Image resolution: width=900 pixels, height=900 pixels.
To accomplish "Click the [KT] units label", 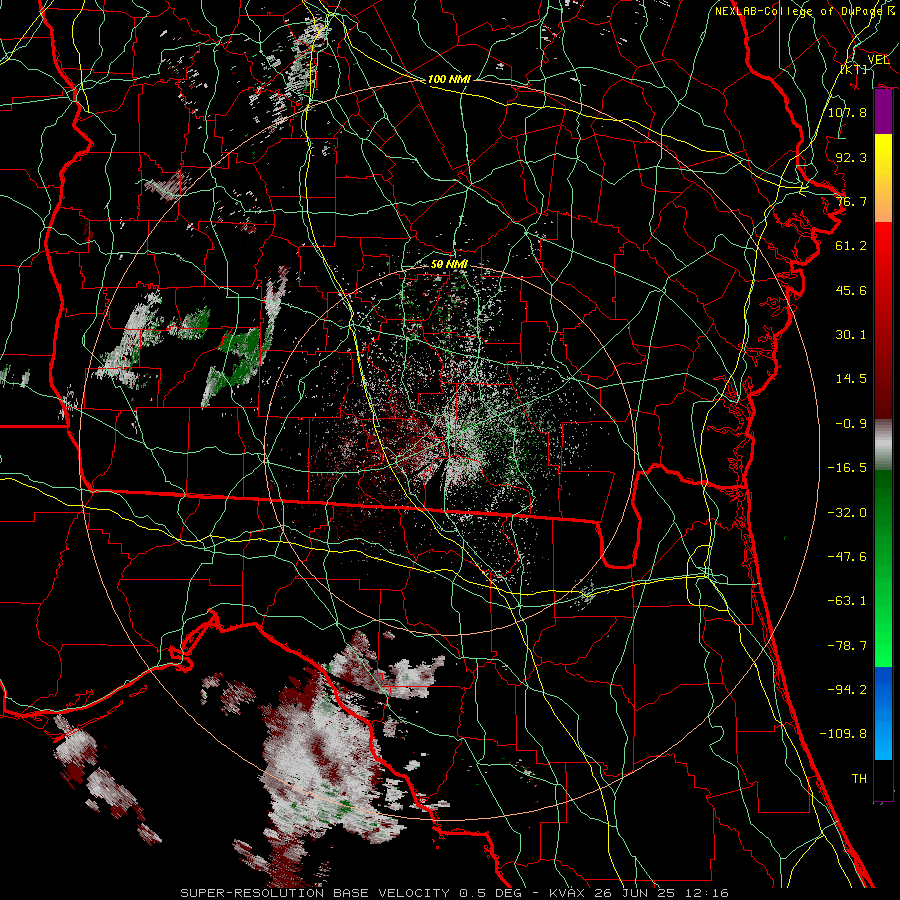I will tap(854, 70).
